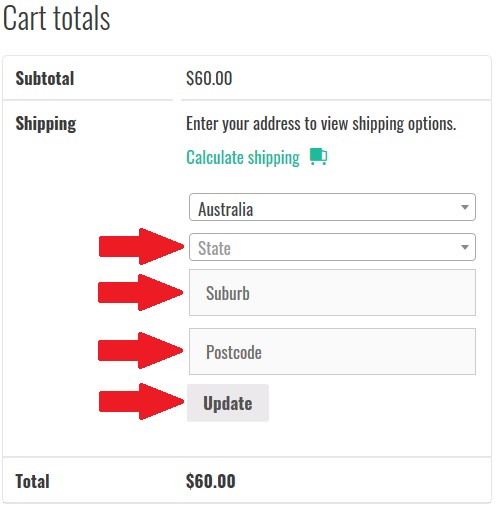Click the 'Enter your address' shipping message

pos(321,124)
